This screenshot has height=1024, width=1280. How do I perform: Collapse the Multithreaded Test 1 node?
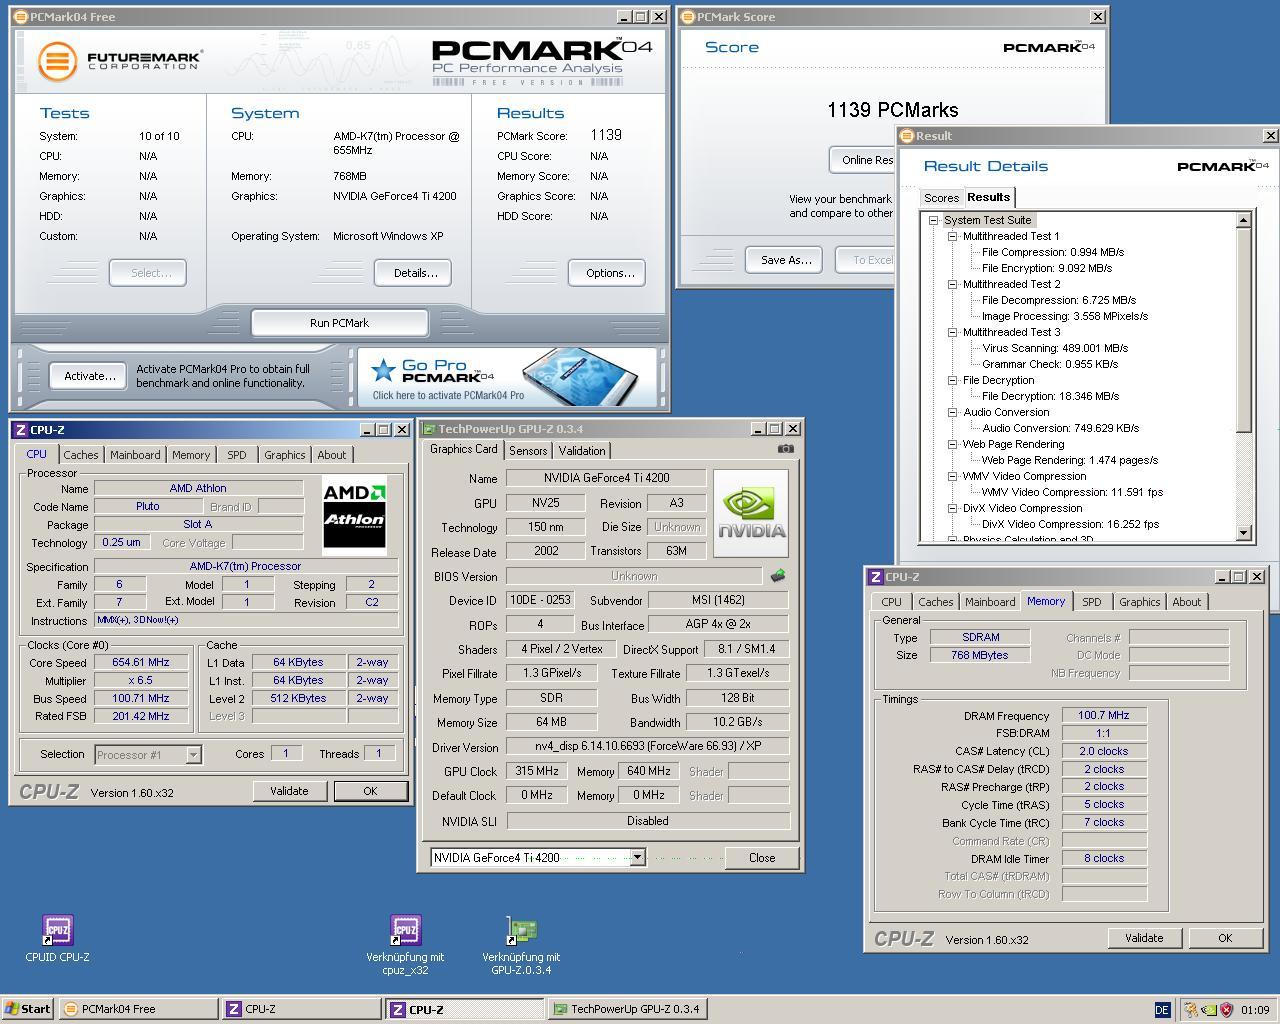(x=953, y=236)
